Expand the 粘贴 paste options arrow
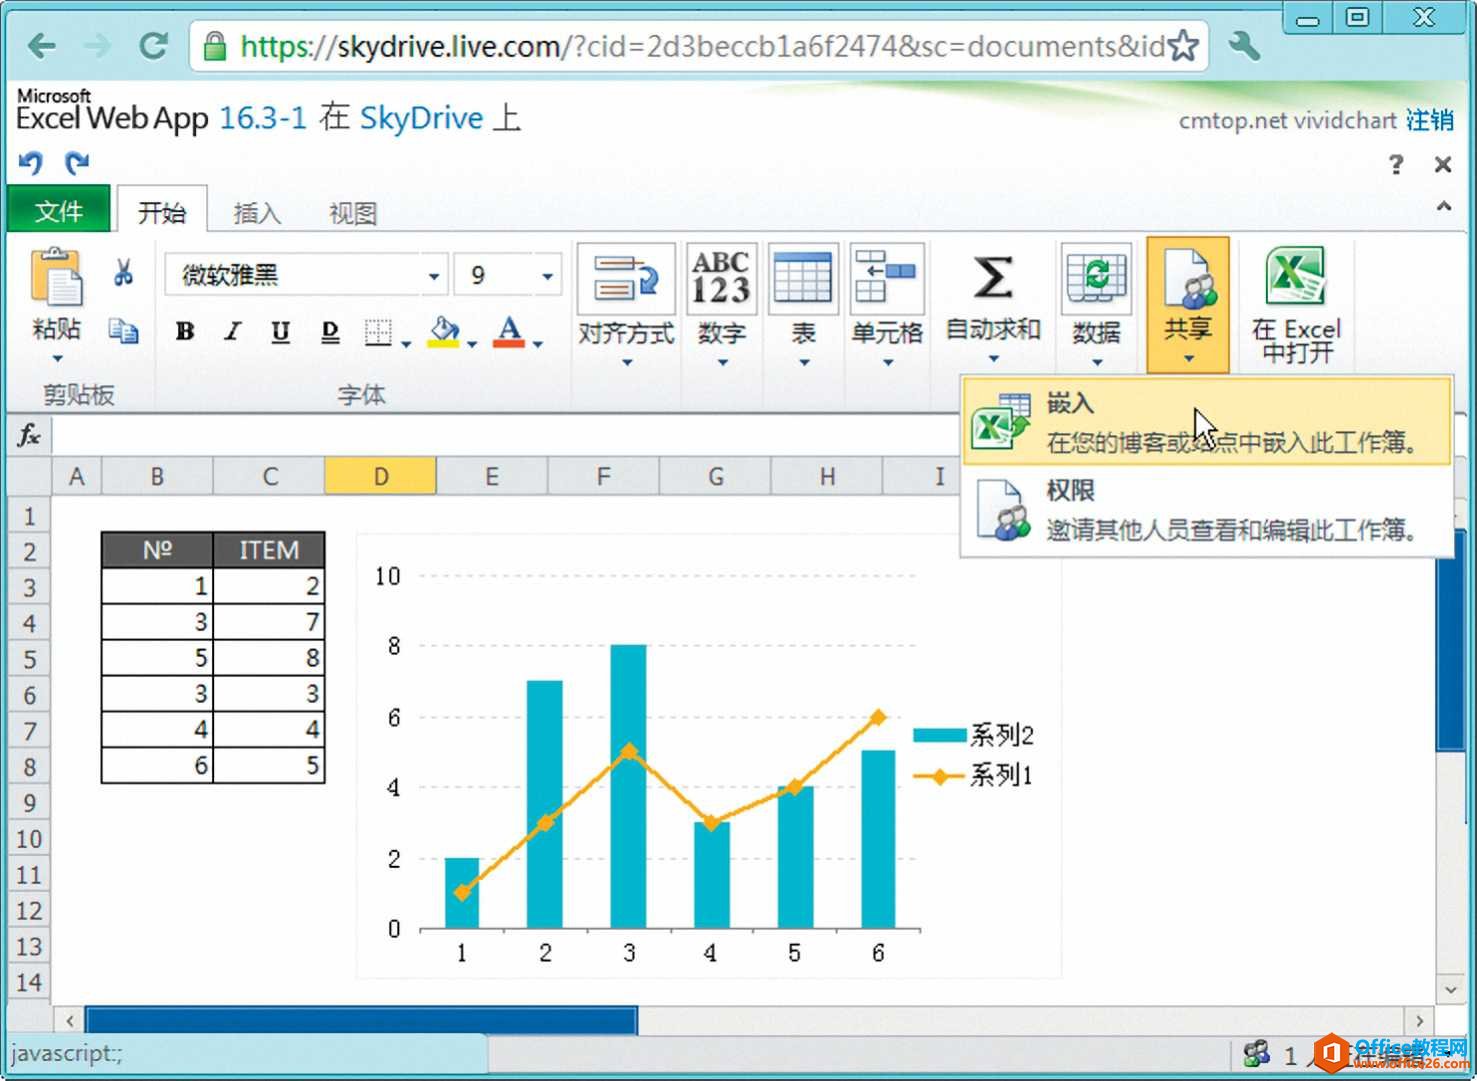Image resolution: width=1477 pixels, height=1081 pixels. (57, 358)
